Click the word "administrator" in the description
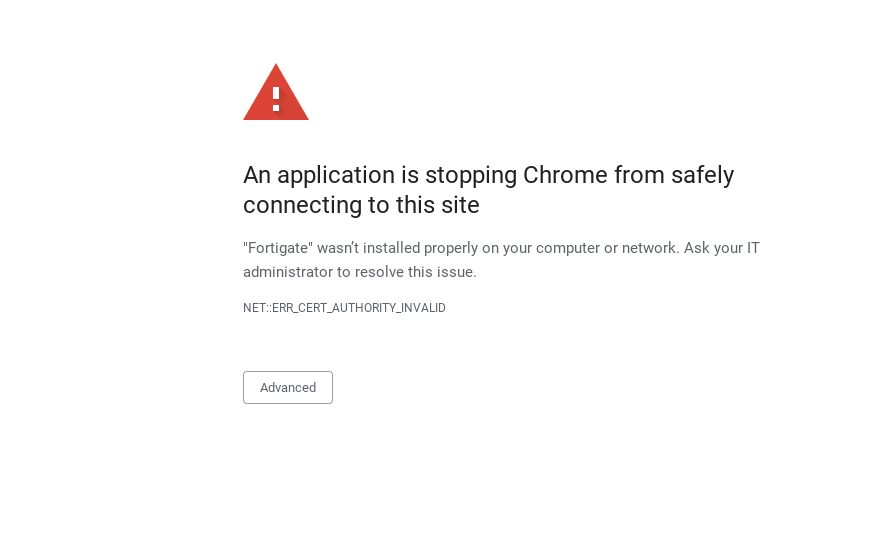Image resolution: width=884 pixels, height=546 pixels. click(x=288, y=272)
